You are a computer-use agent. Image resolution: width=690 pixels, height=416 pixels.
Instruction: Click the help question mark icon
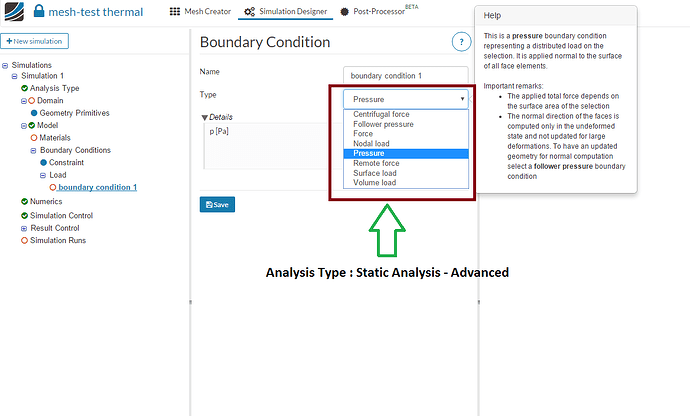460,41
